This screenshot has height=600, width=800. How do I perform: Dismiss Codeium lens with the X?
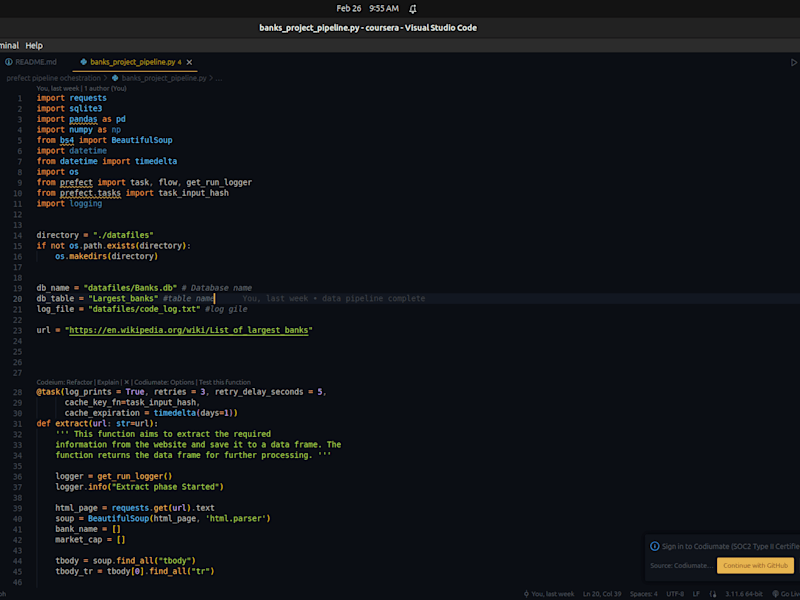[127, 382]
